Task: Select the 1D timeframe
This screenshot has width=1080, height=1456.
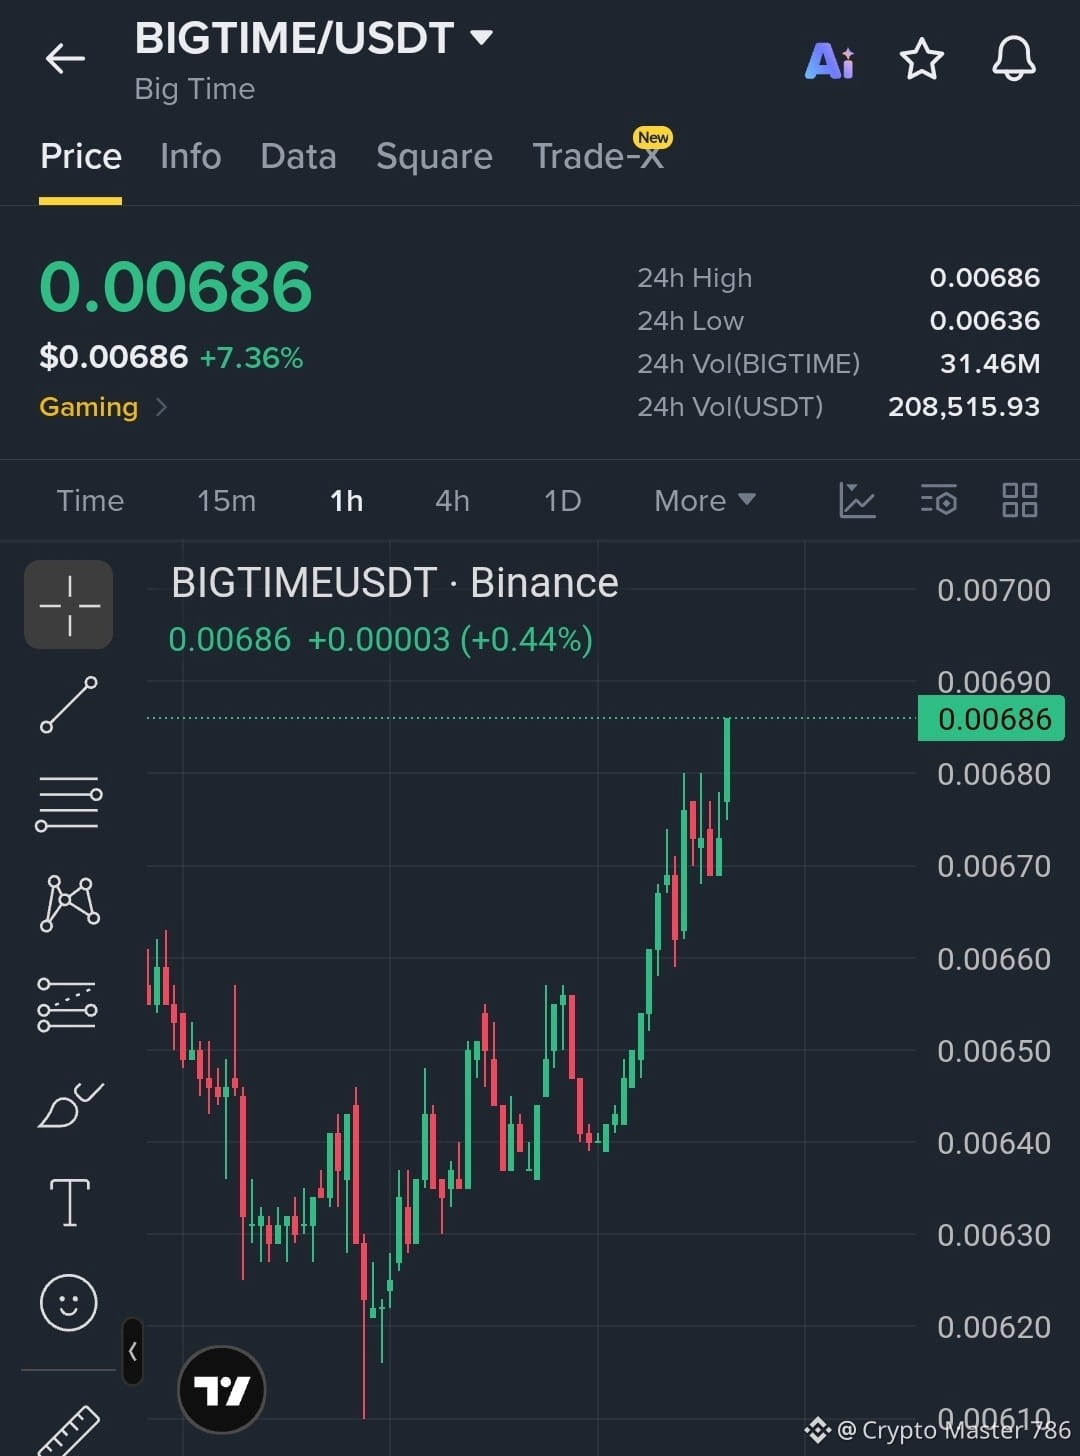Action: tap(562, 500)
